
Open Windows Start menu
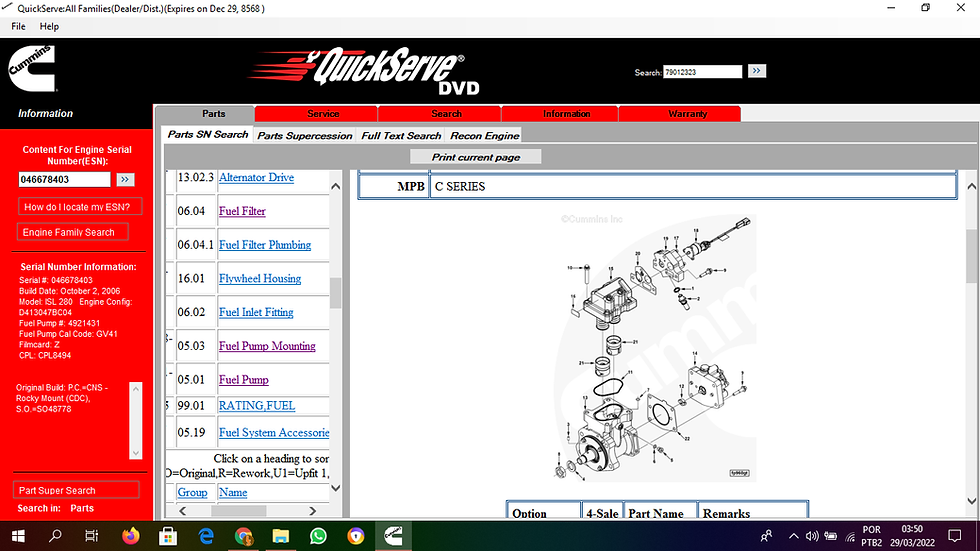tap(18, 536)
